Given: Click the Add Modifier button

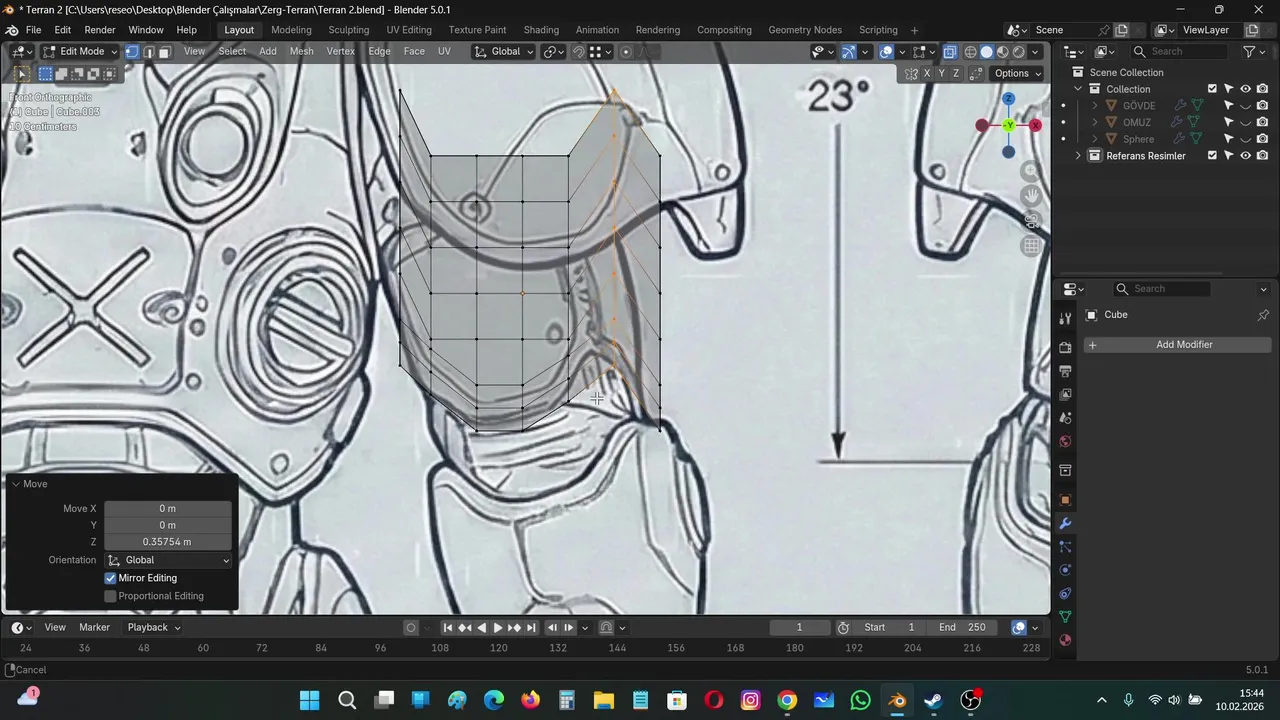Looking at the screenshot, I should point(1177,345).
